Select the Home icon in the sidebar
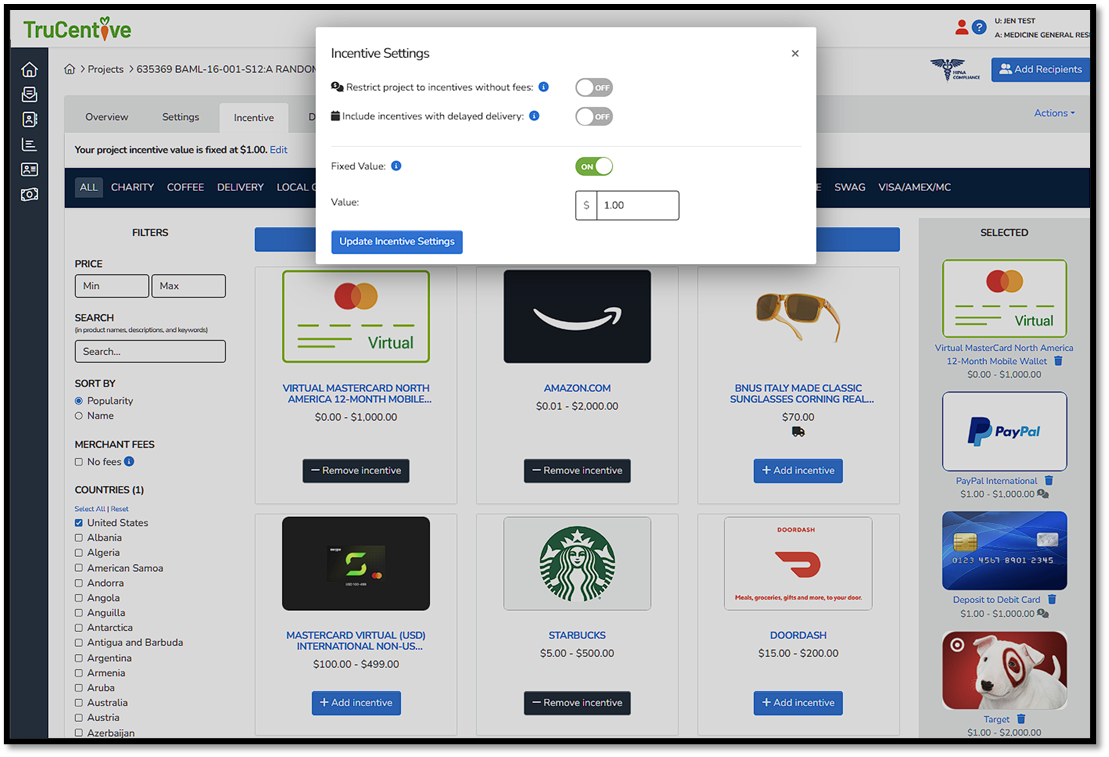This screenshot has width=1109, height=757. click(x=29, y=69)
